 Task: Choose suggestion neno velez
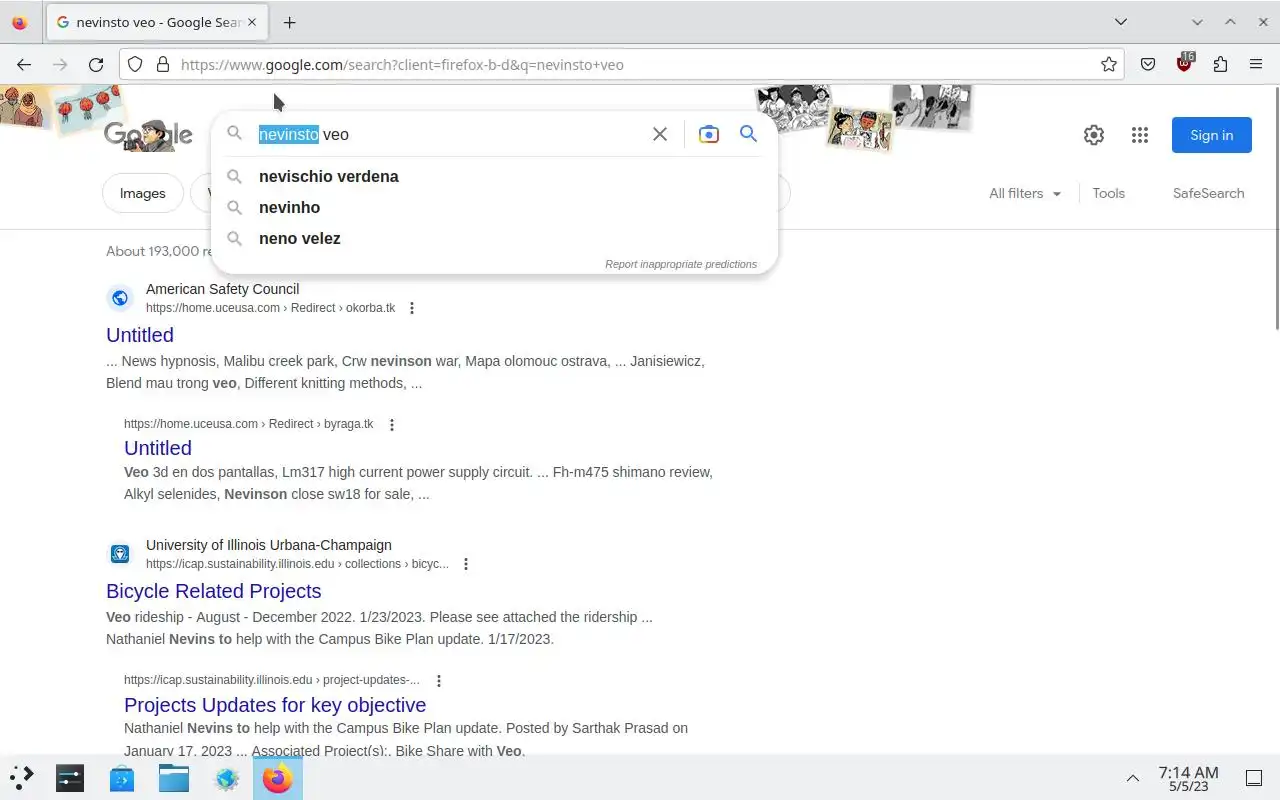[x=299, y=238]
